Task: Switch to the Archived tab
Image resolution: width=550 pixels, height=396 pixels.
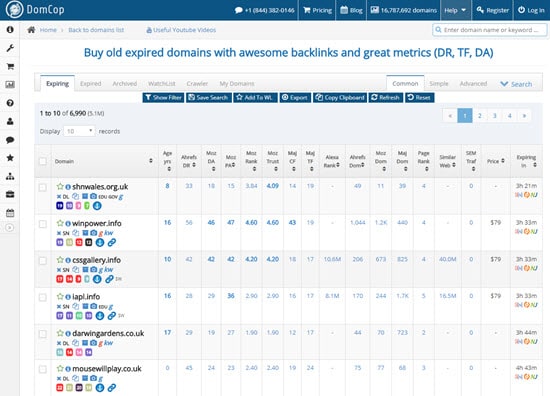Action: coord(125,84)
